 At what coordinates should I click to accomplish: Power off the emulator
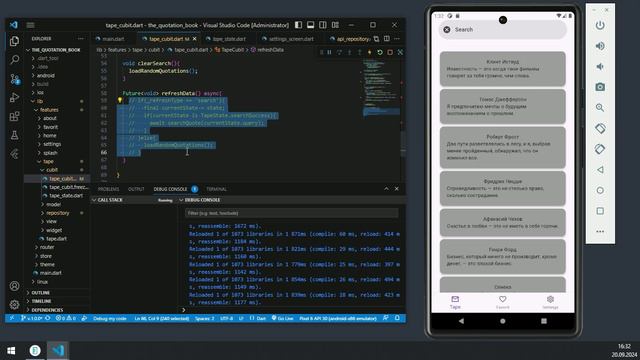click(x=600, y=25)
